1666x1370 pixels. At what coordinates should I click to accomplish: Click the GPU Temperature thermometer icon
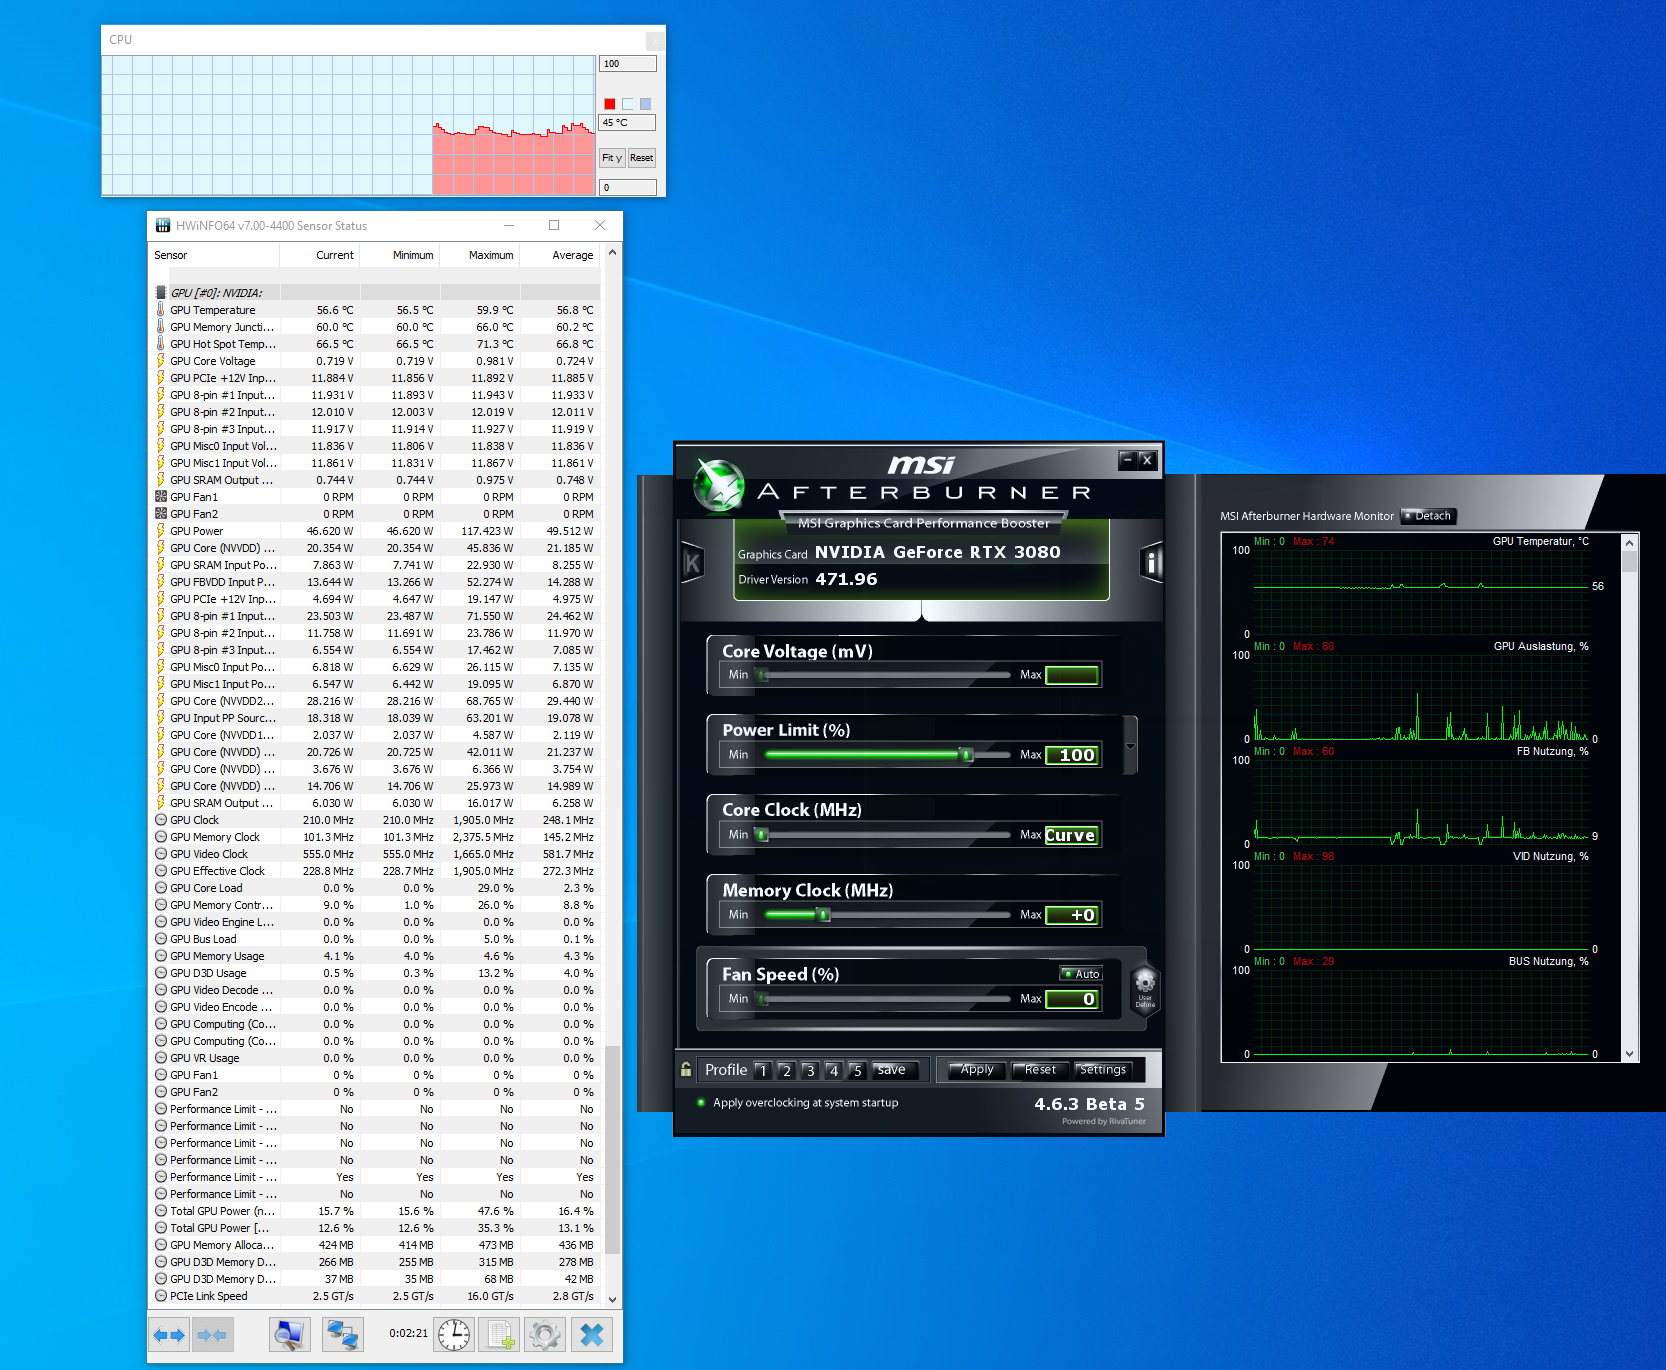point(161,310)
